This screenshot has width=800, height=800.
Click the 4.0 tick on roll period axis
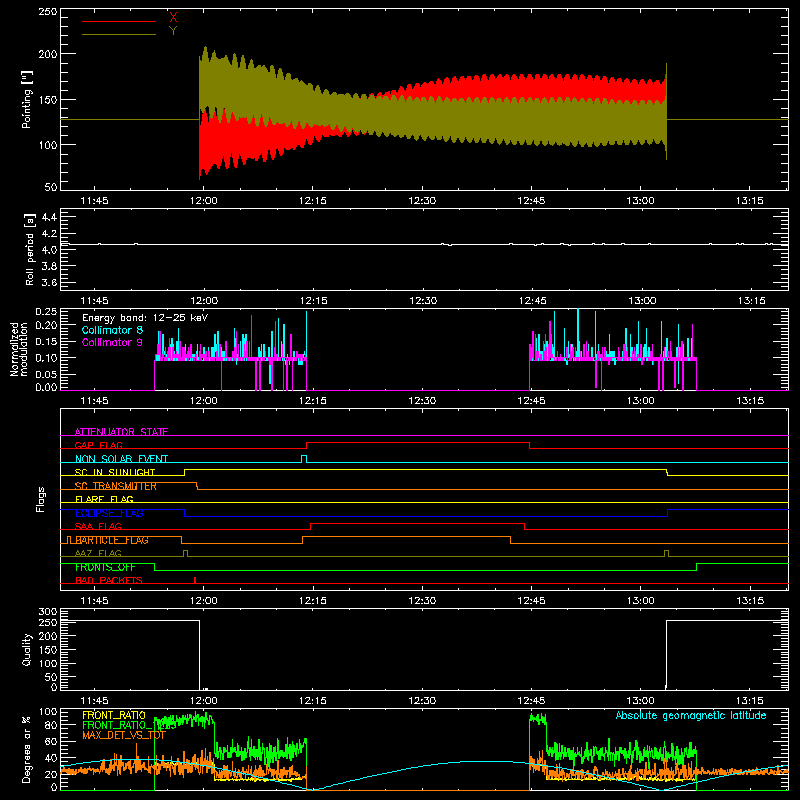[x=49, y=250]
